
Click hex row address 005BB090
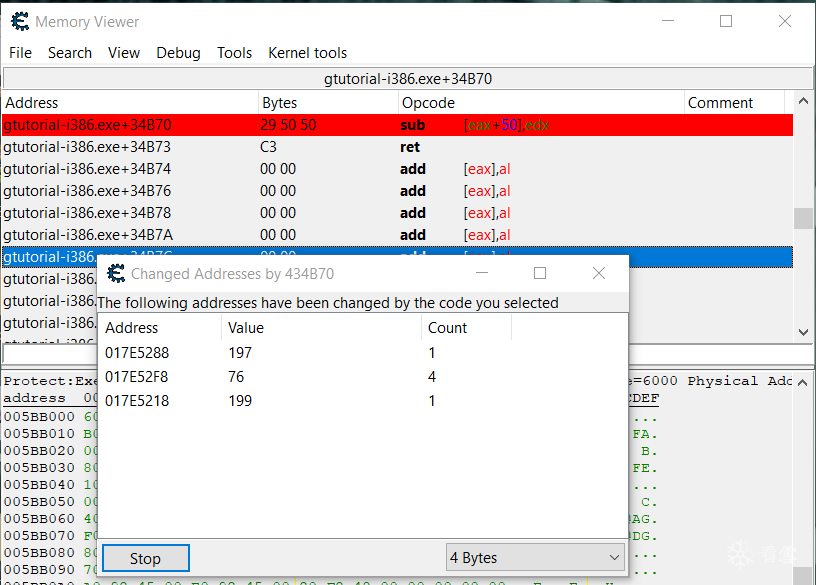(x=39, y=570)
